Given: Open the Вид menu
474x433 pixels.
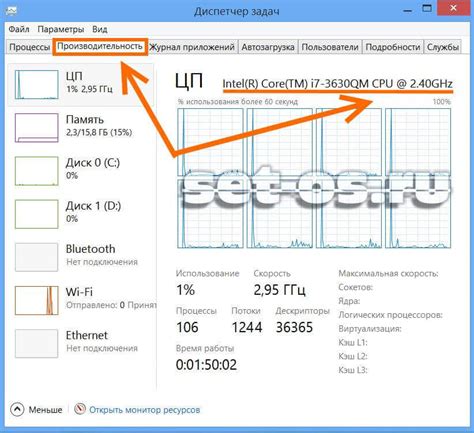Looking at the screenshot, I should click(100, 29).
